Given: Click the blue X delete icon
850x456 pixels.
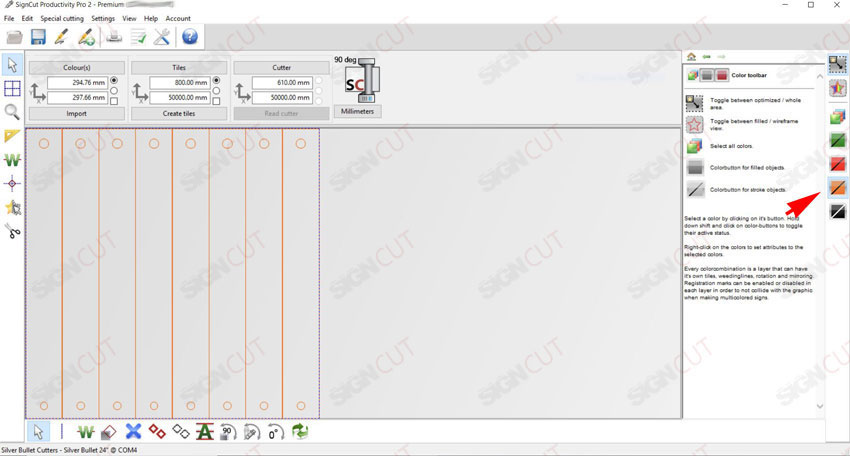Looking at the screenshot, I should [133, 432].
